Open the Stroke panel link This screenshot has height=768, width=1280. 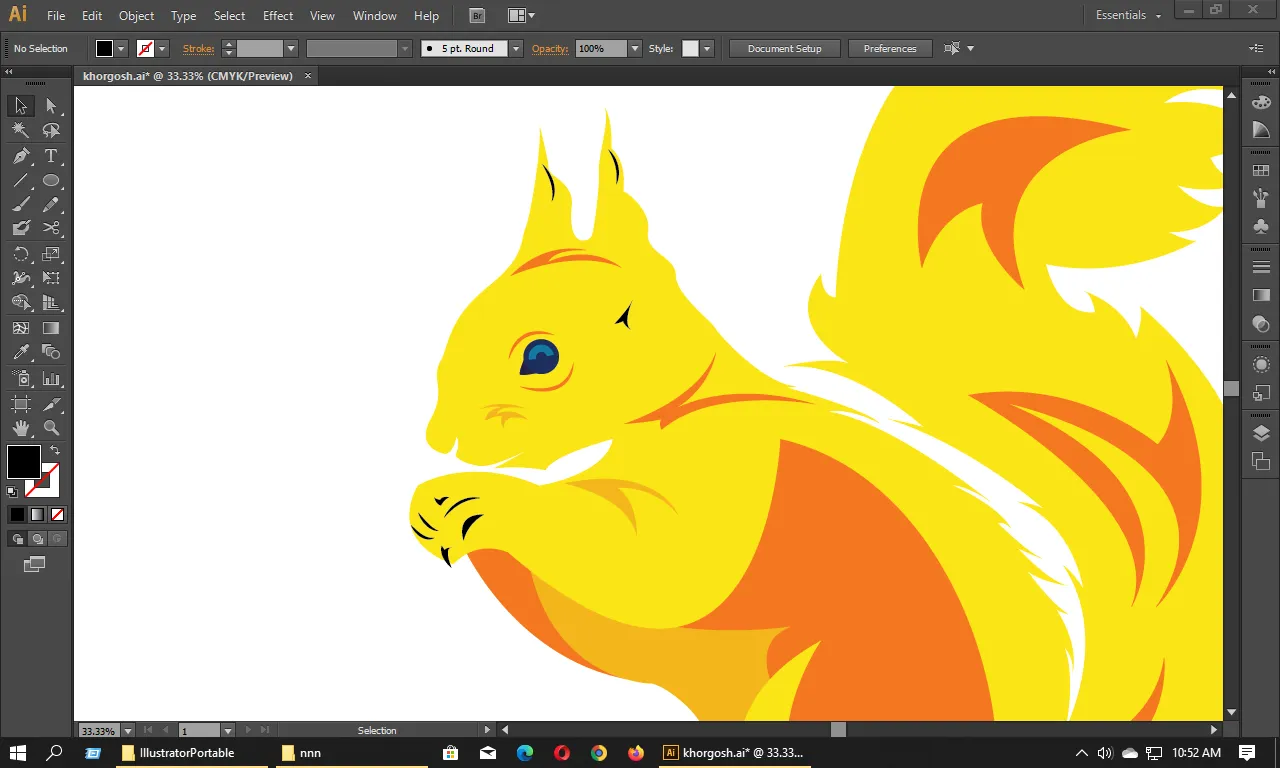[198, 48]
